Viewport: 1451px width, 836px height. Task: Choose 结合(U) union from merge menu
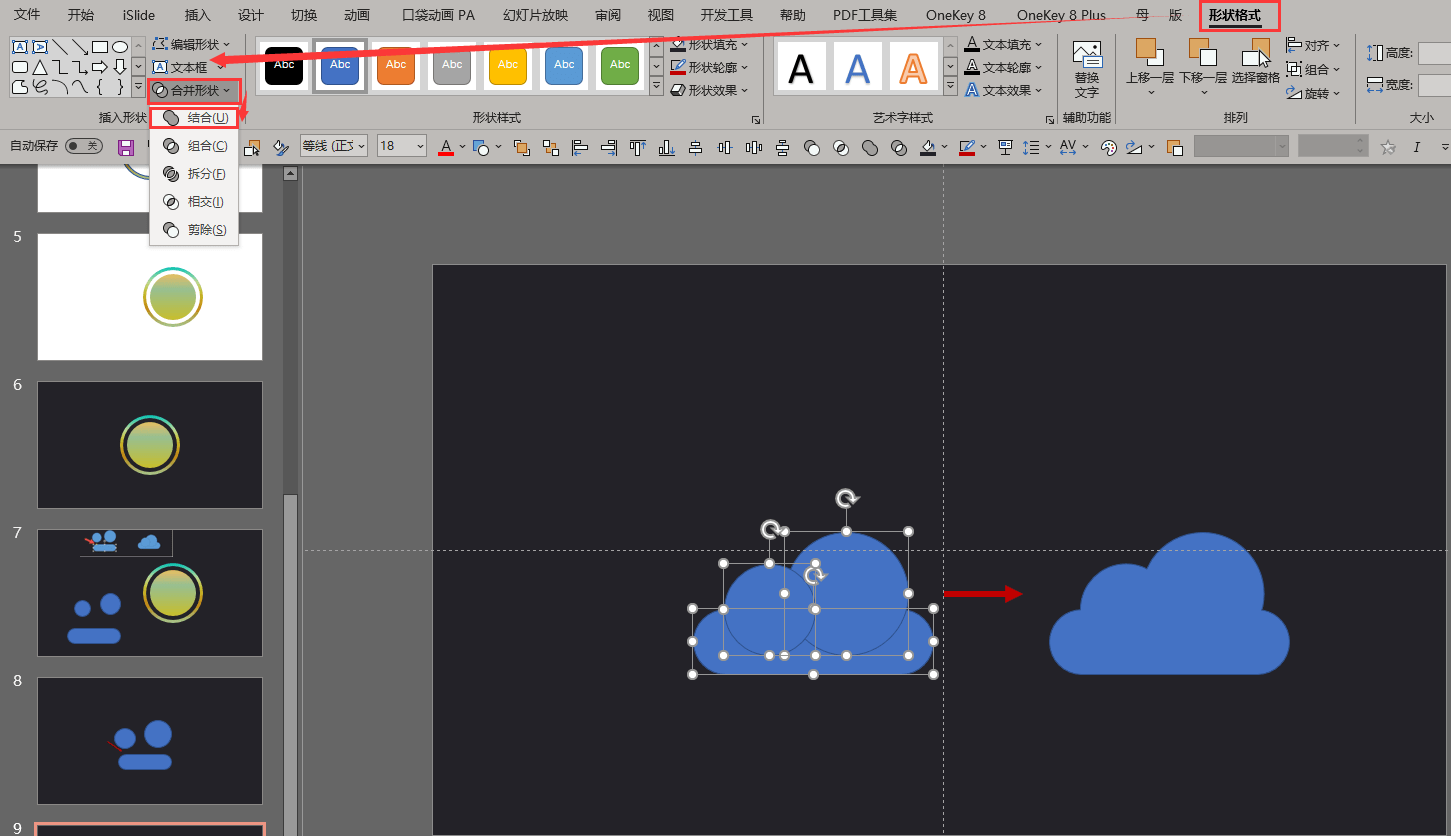tap(195, 118)
